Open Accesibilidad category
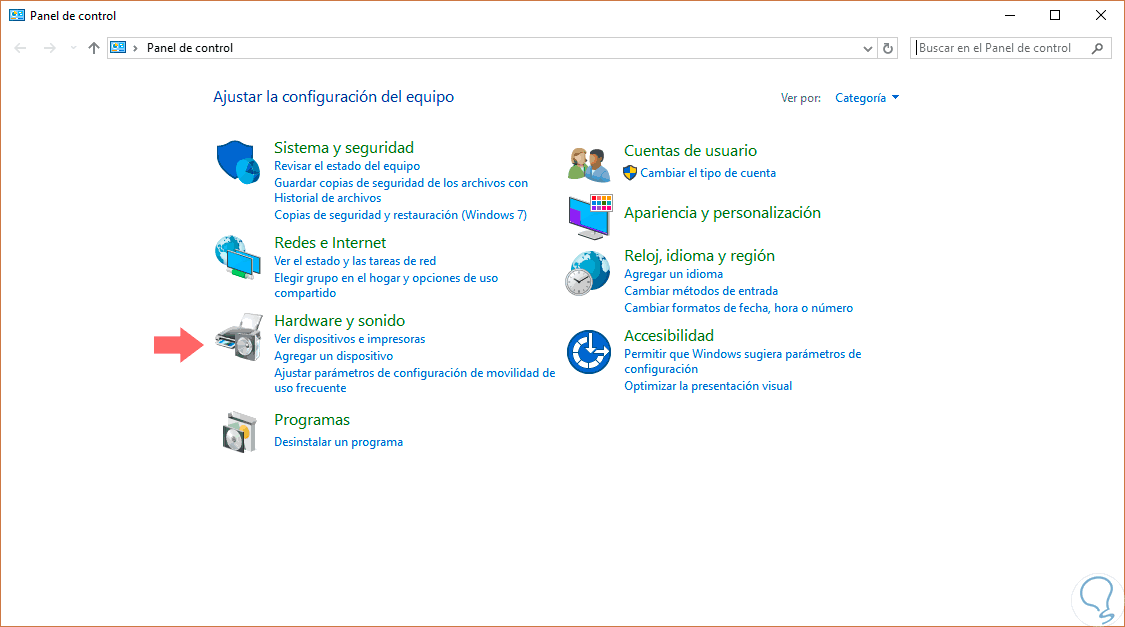 coord(669,335)
